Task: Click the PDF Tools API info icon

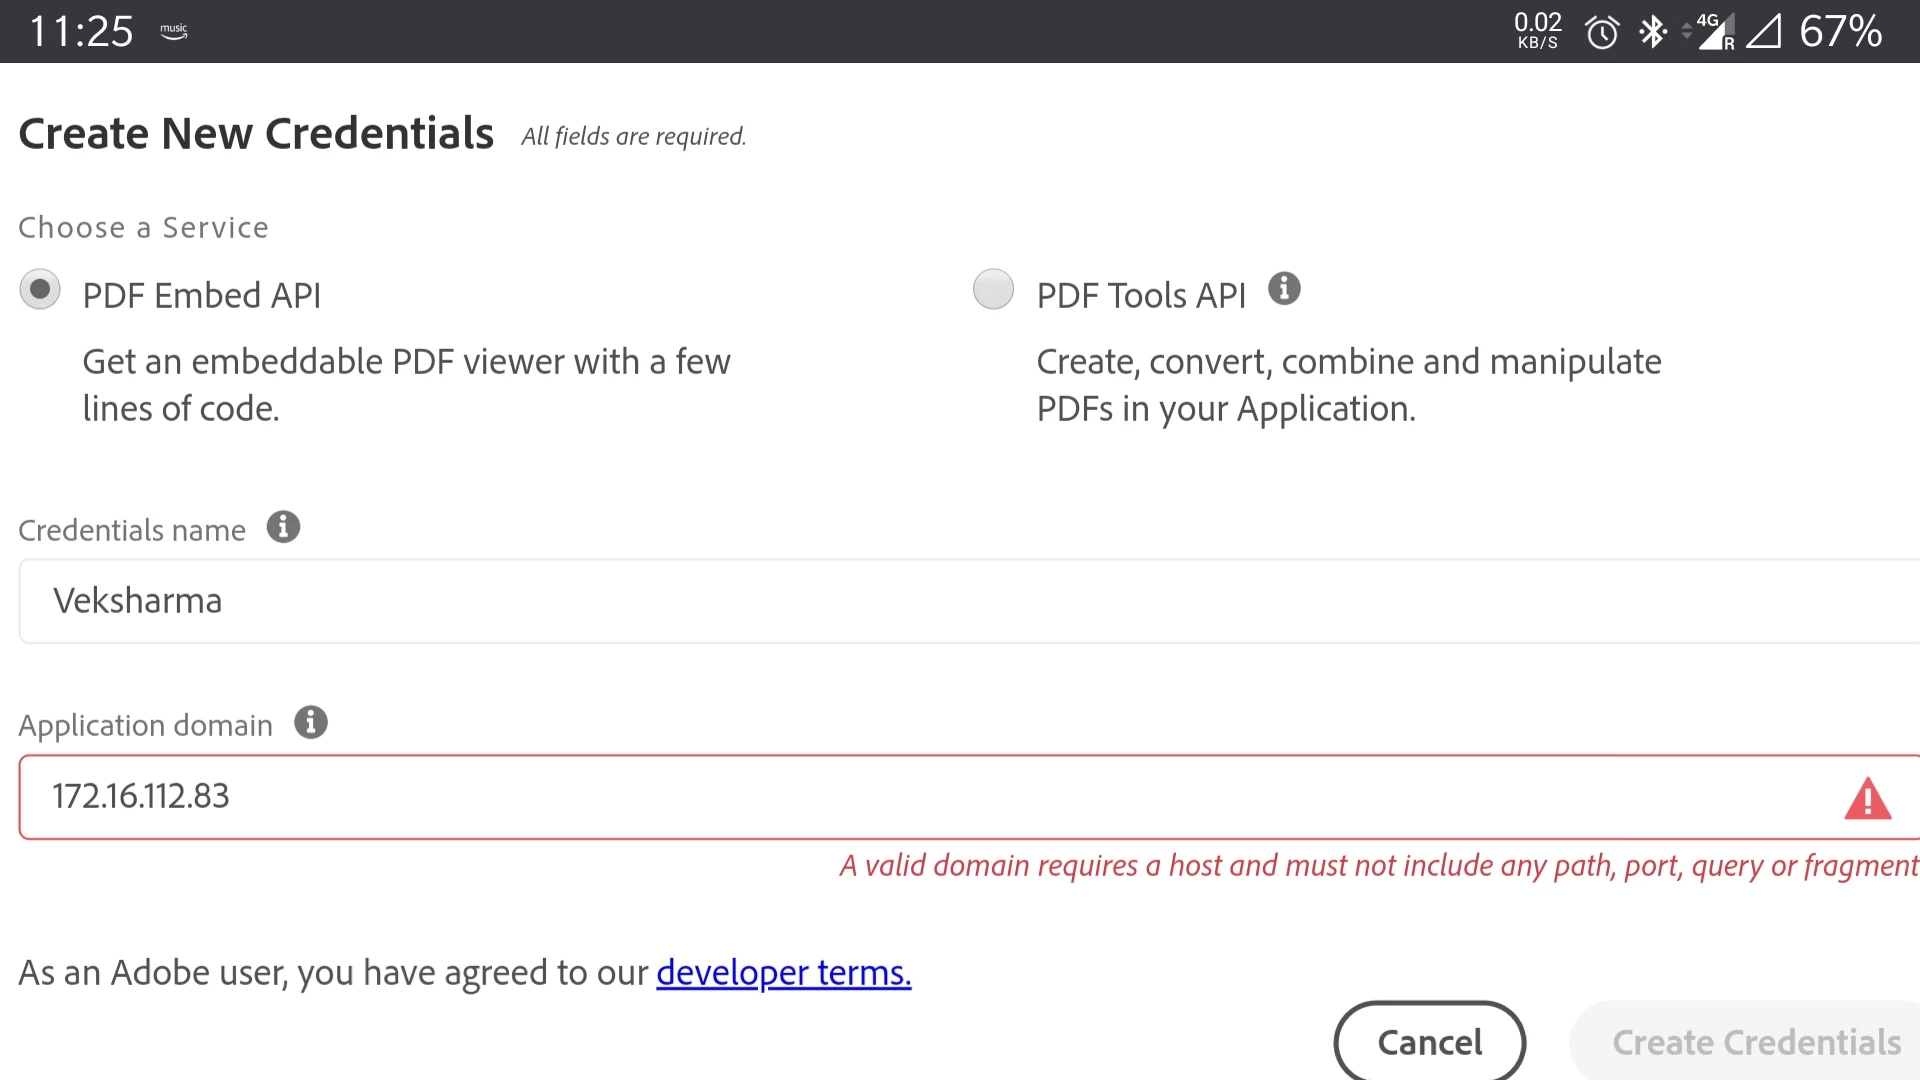Action: tap(1284, 289)
